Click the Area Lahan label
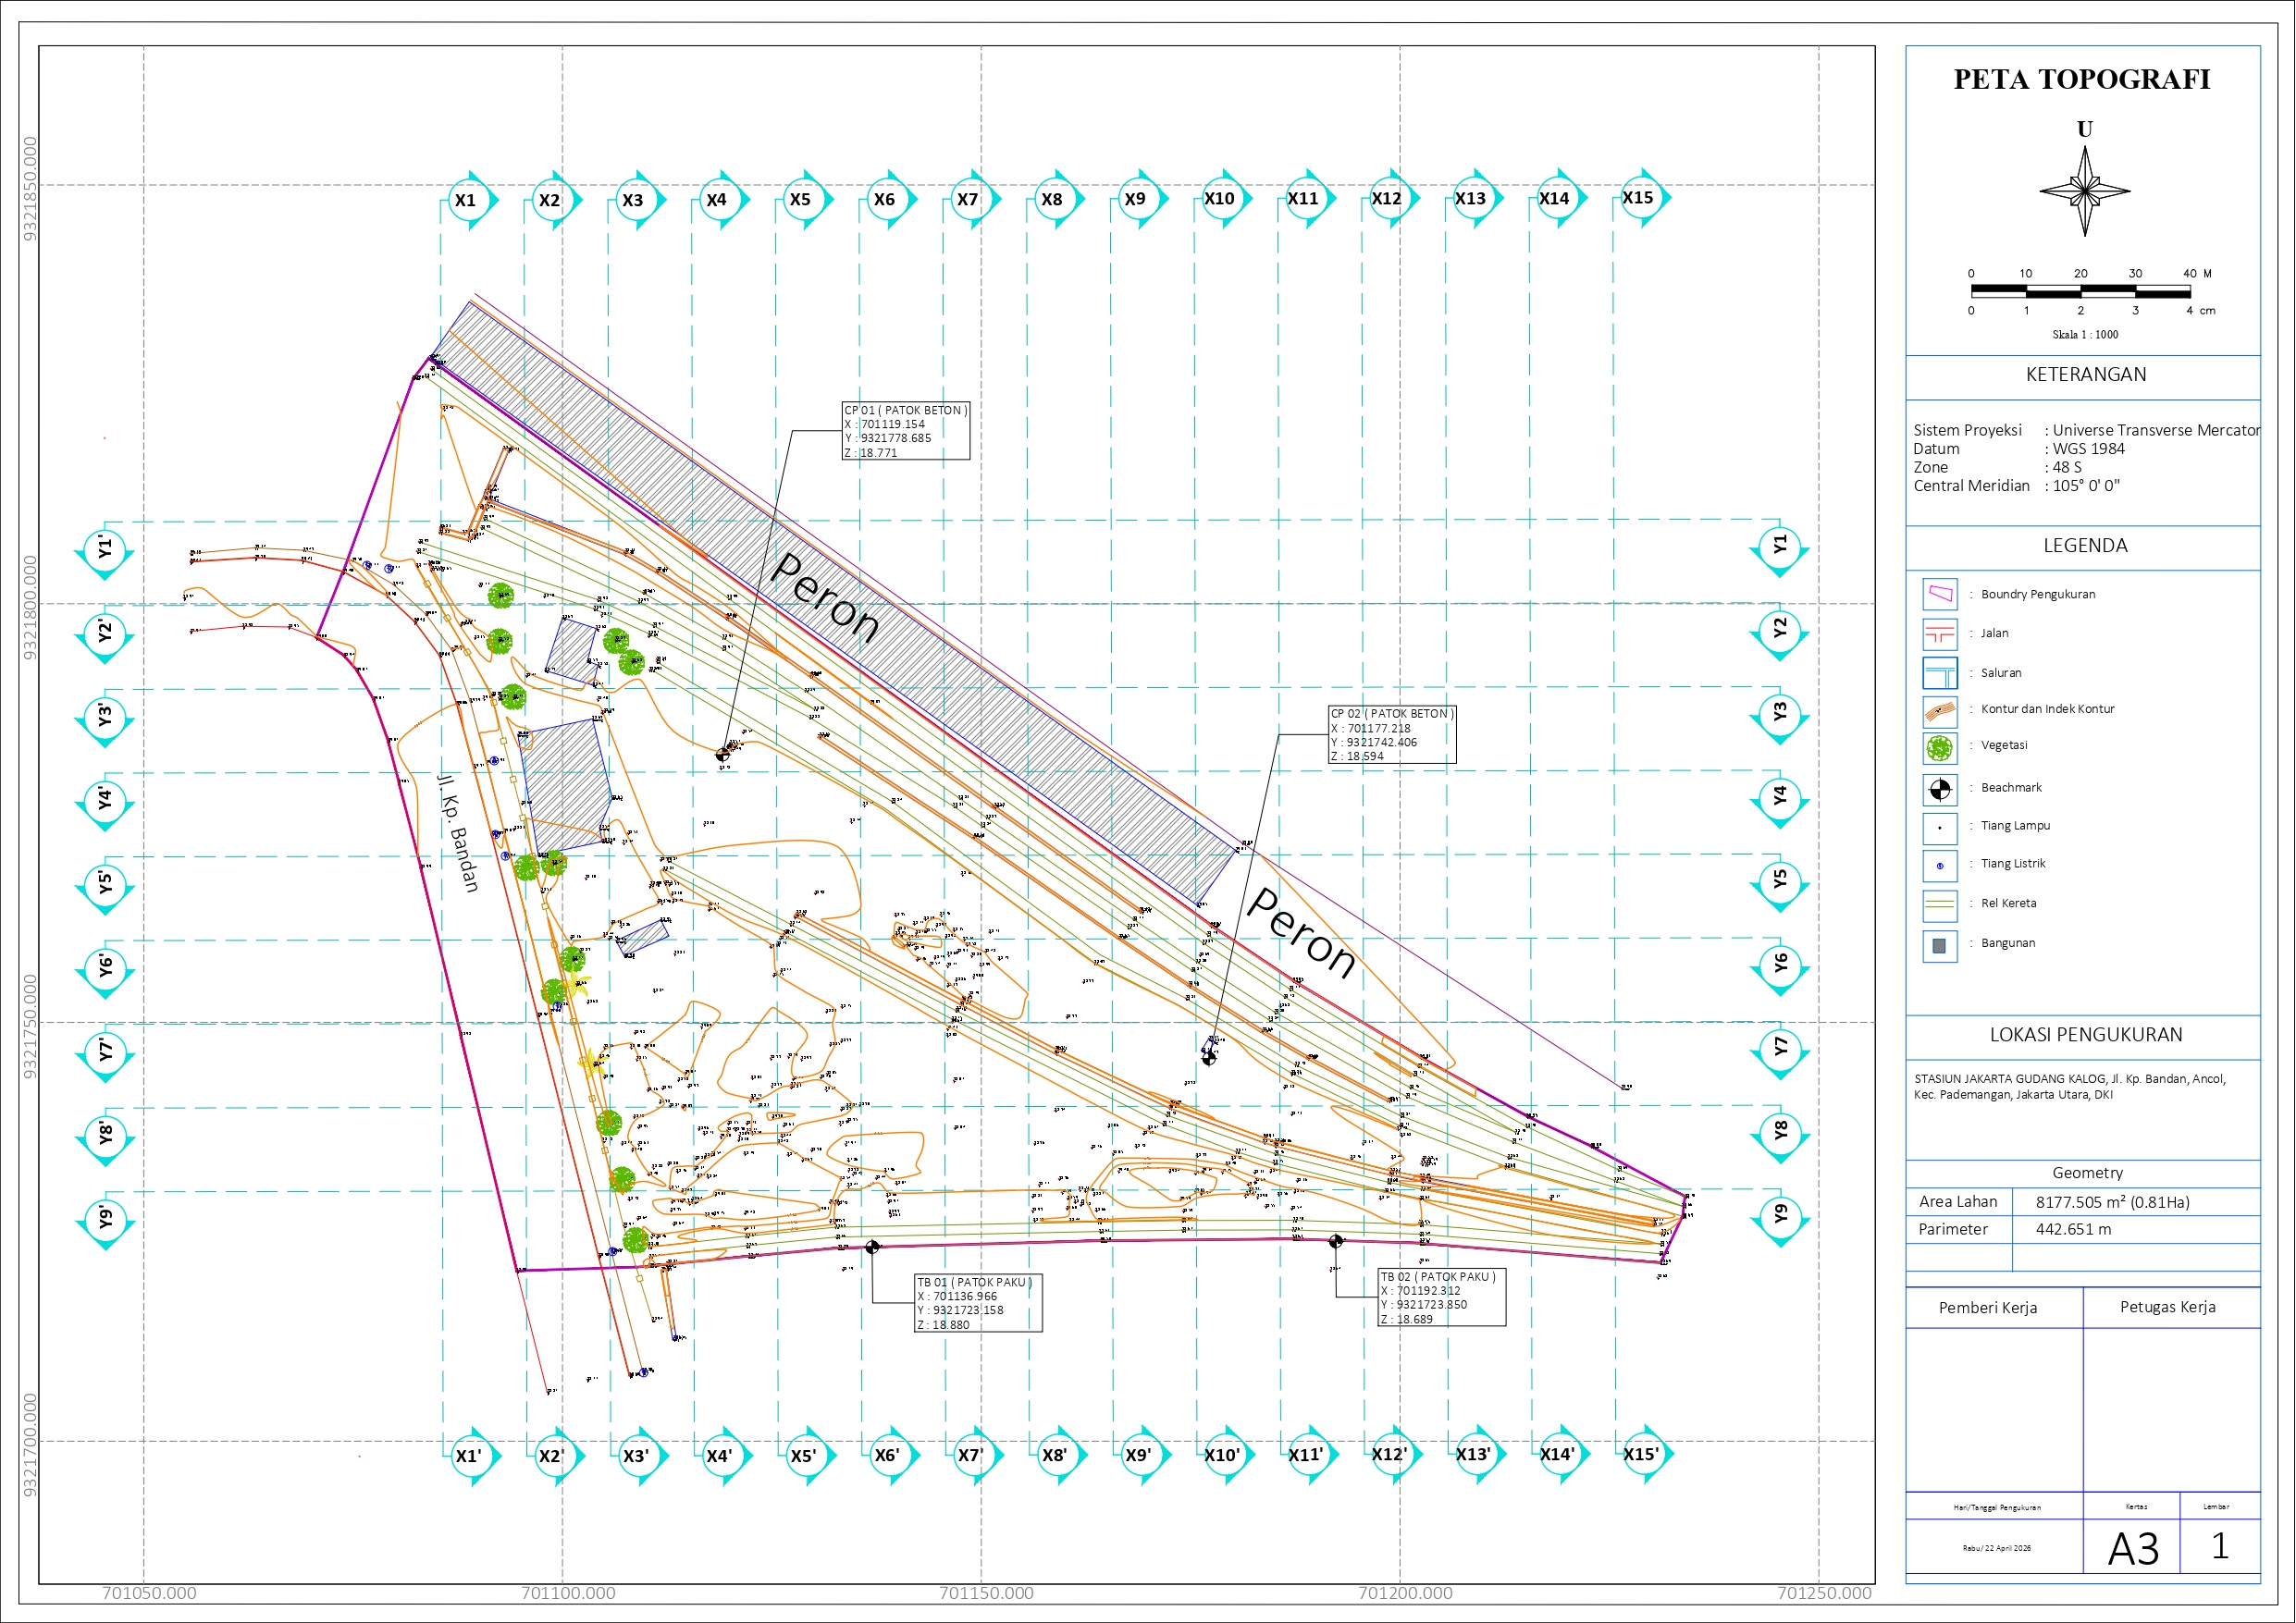The image size is (2296, 1623). coord(1958,1202)
